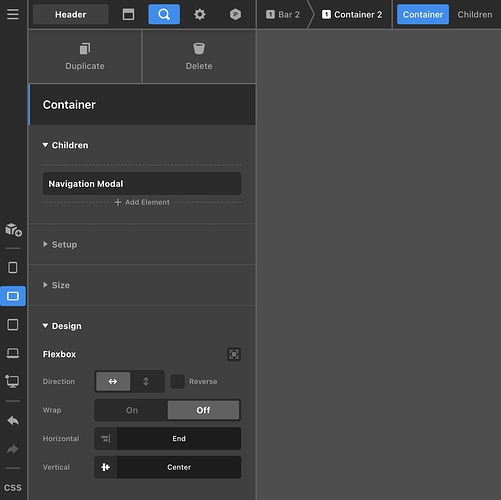The height and width of the screenshot is (500, 501).
Task: Click the undo arrow icon
Action: click(13, 421)
